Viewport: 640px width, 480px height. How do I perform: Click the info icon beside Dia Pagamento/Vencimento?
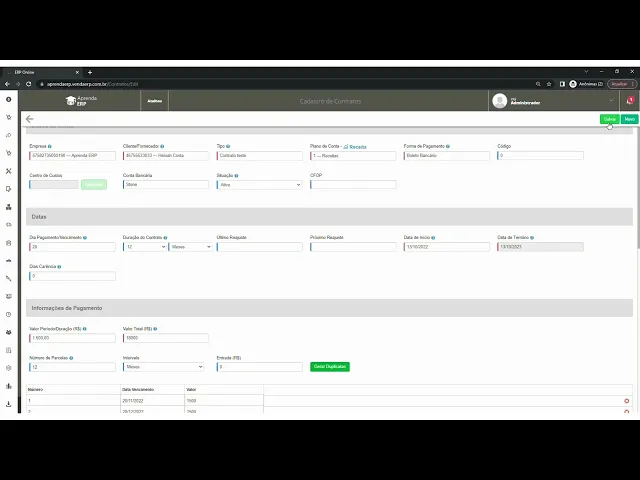pyautogui.click(x=85, y=238)
